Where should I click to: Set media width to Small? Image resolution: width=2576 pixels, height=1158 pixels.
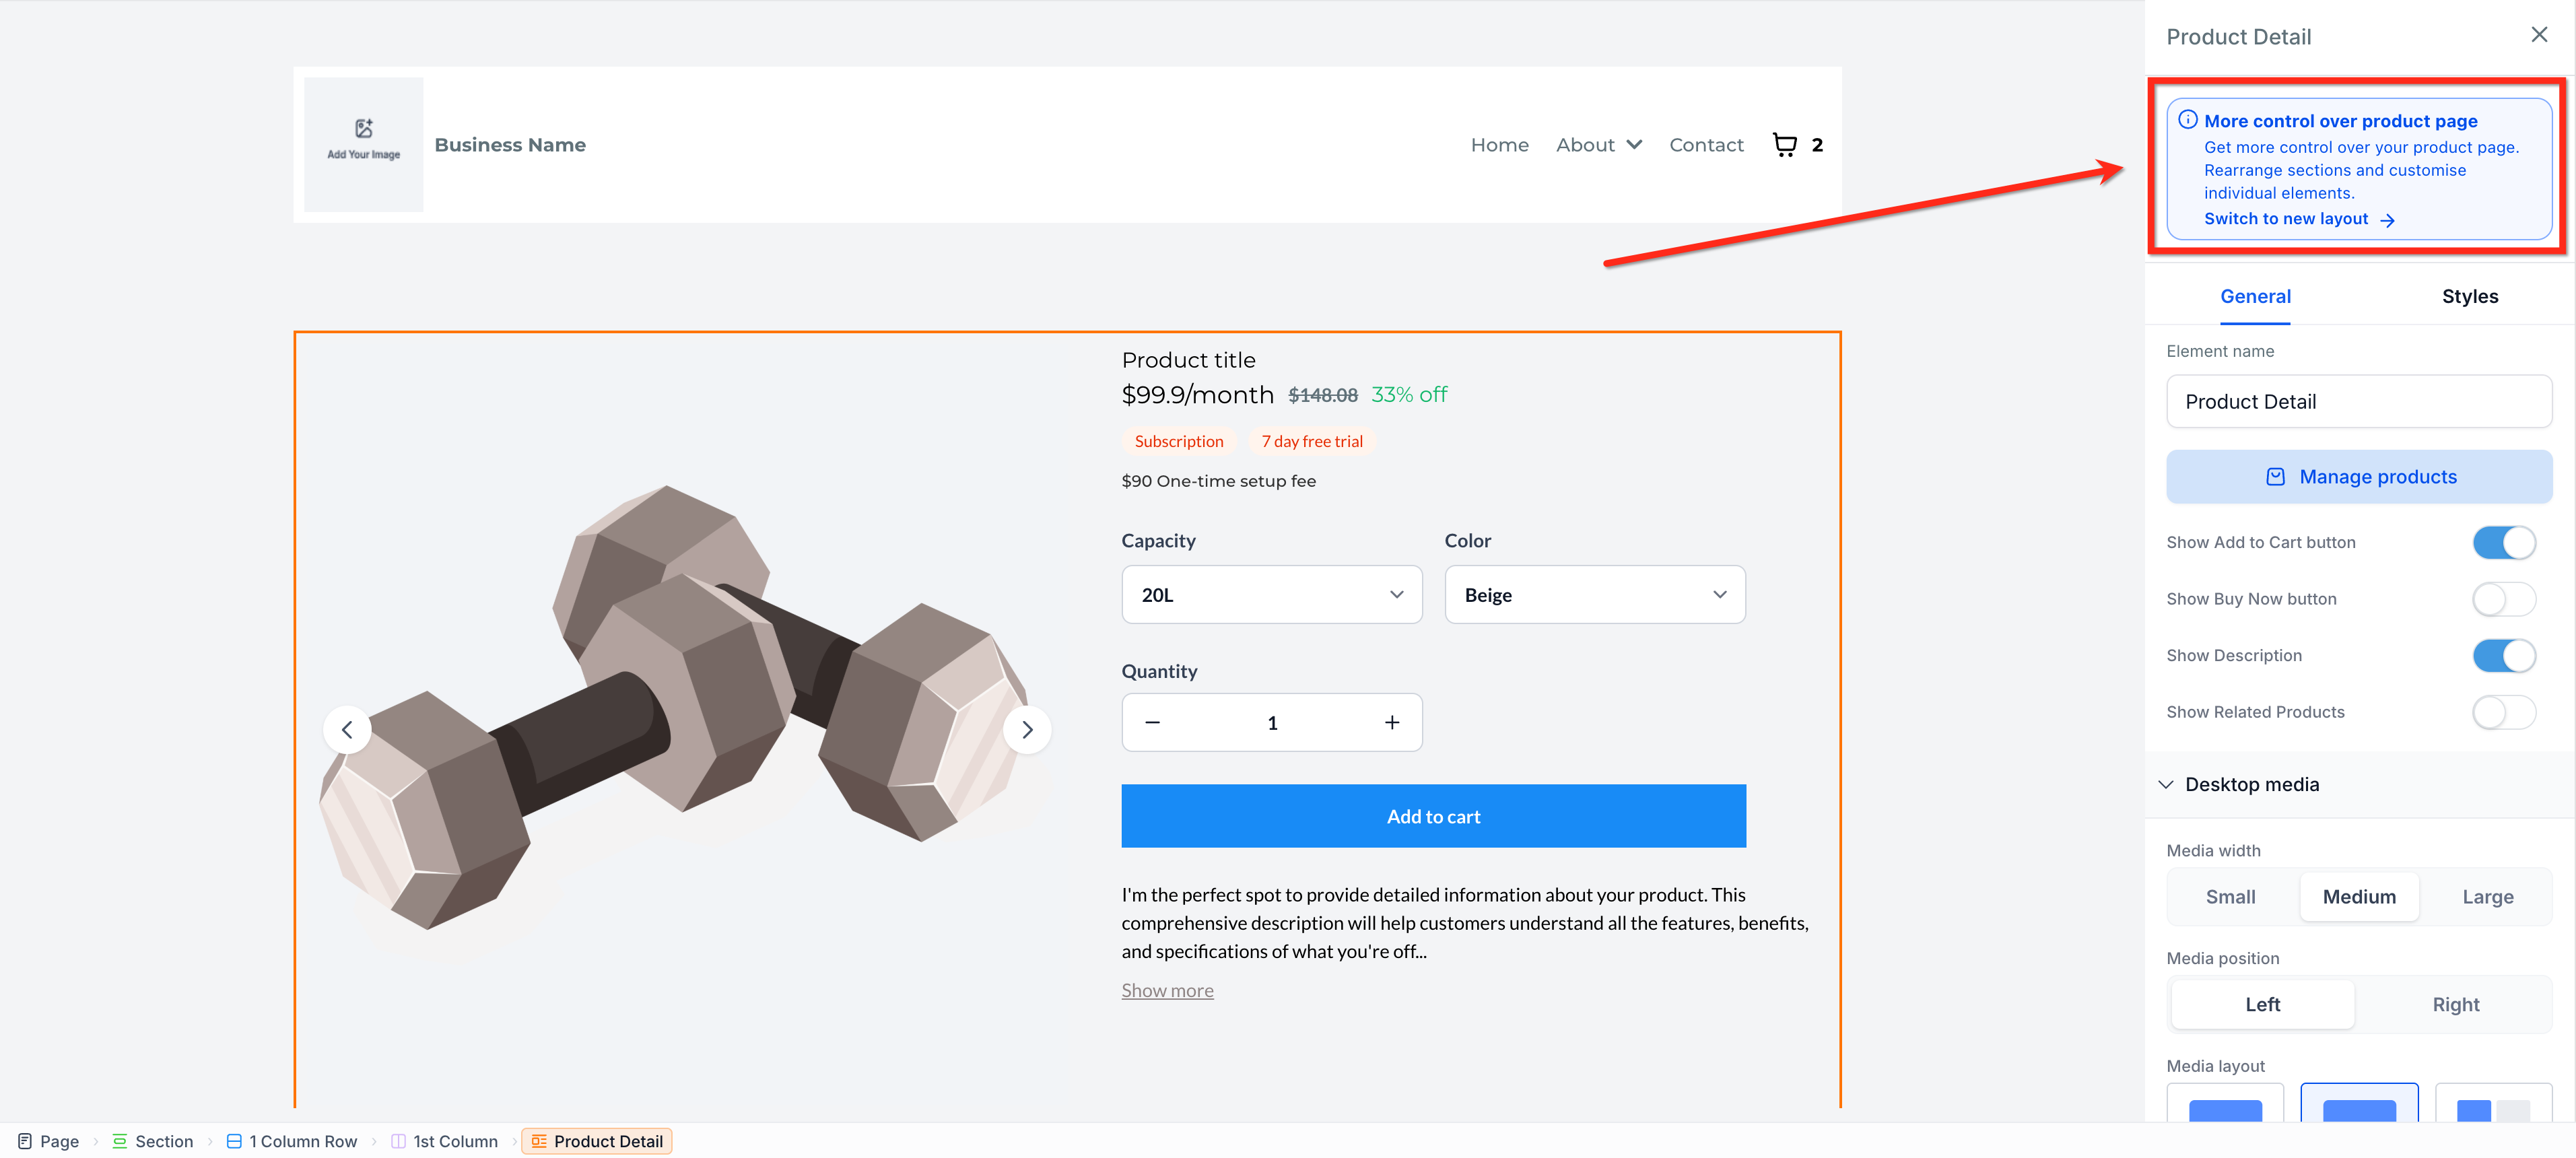[x=2230, y=897]
